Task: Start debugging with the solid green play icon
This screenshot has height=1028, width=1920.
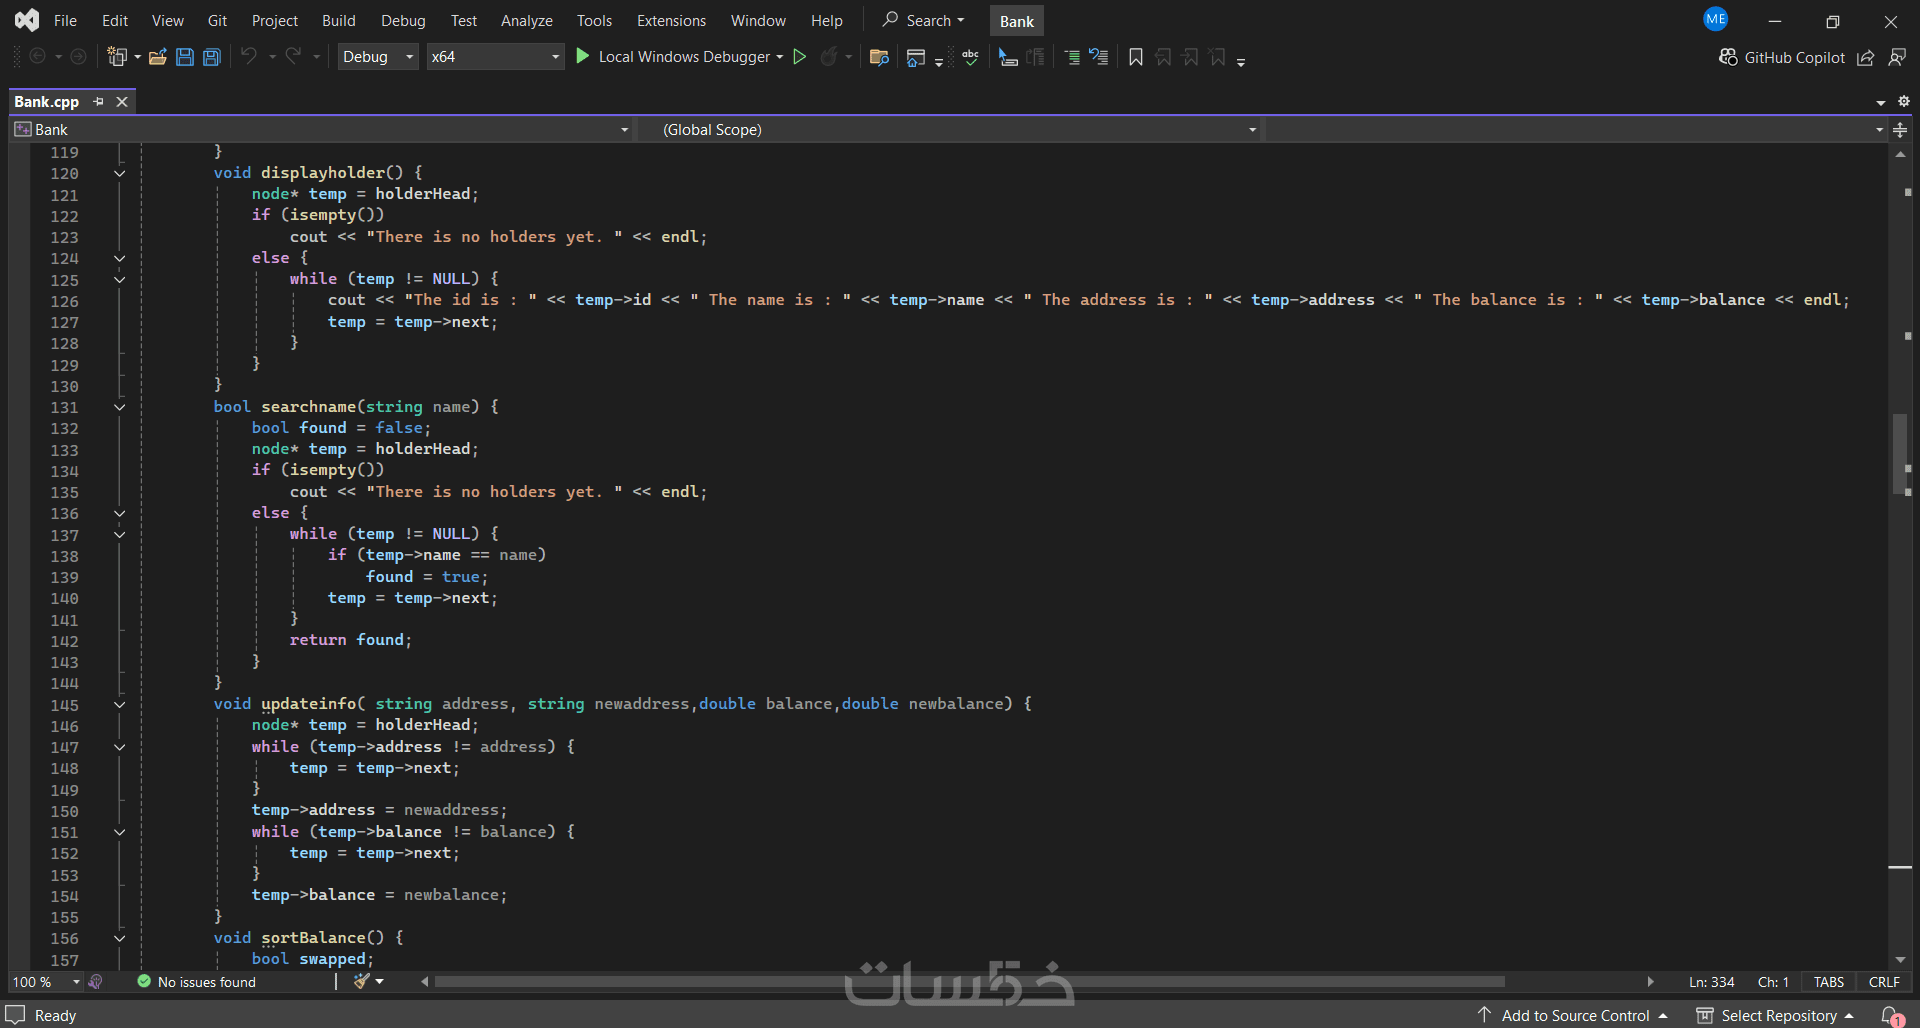Action: coord(583,57)
